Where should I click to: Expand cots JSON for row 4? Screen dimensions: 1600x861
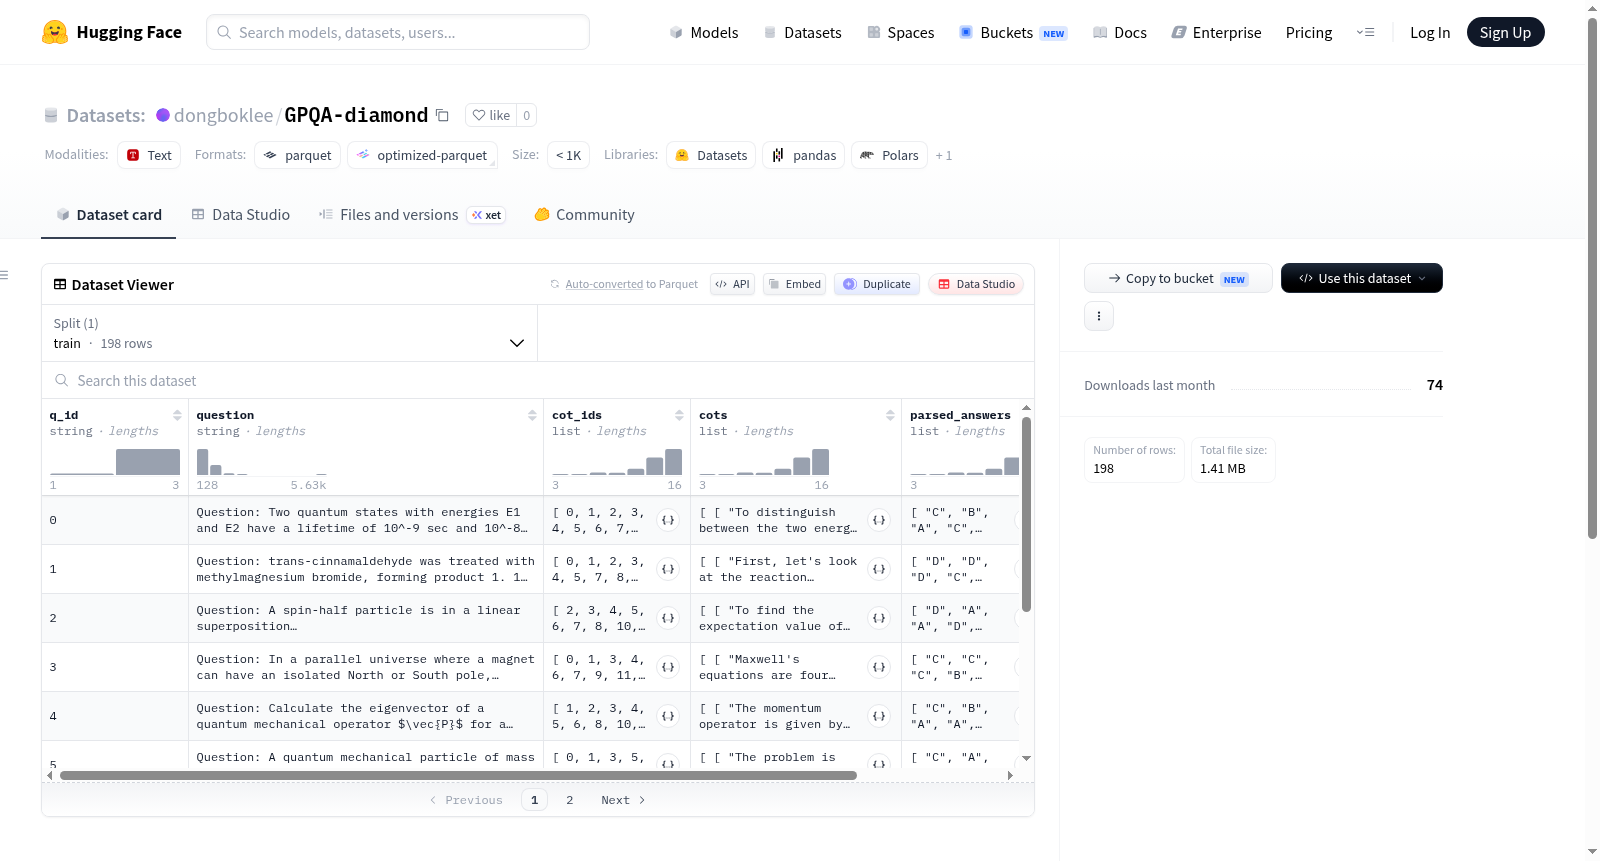879,716
